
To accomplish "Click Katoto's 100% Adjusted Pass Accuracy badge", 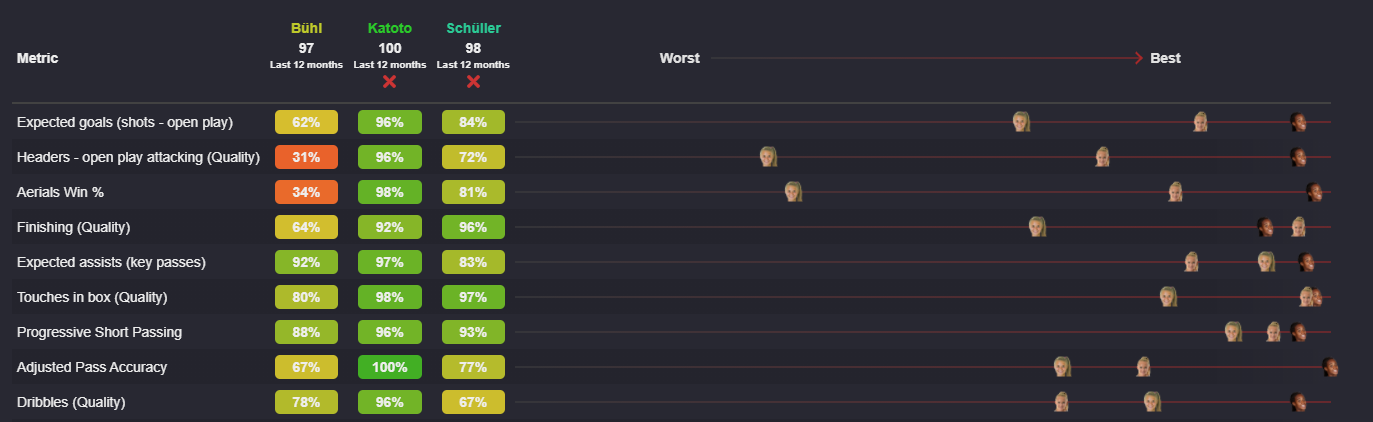I will [x=389, y=367].
